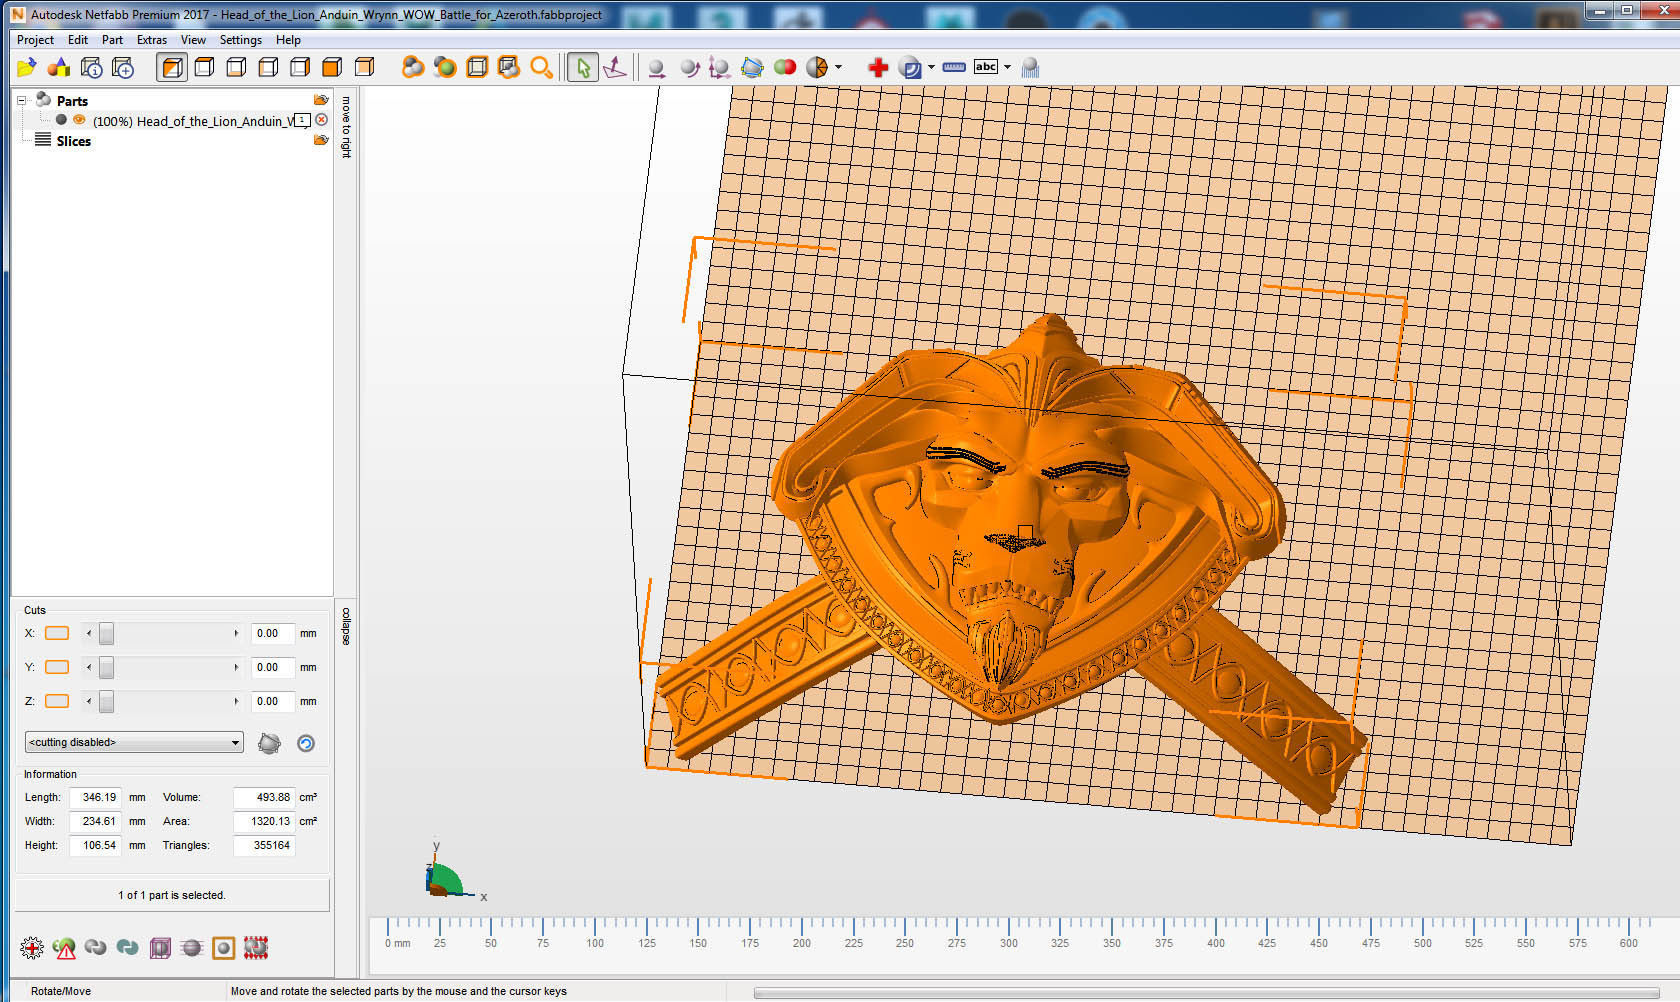Image resolution: width=1680 pixels, height=1002 pixels.
Task: Click the measurement ruler icon
Action: 954,67
